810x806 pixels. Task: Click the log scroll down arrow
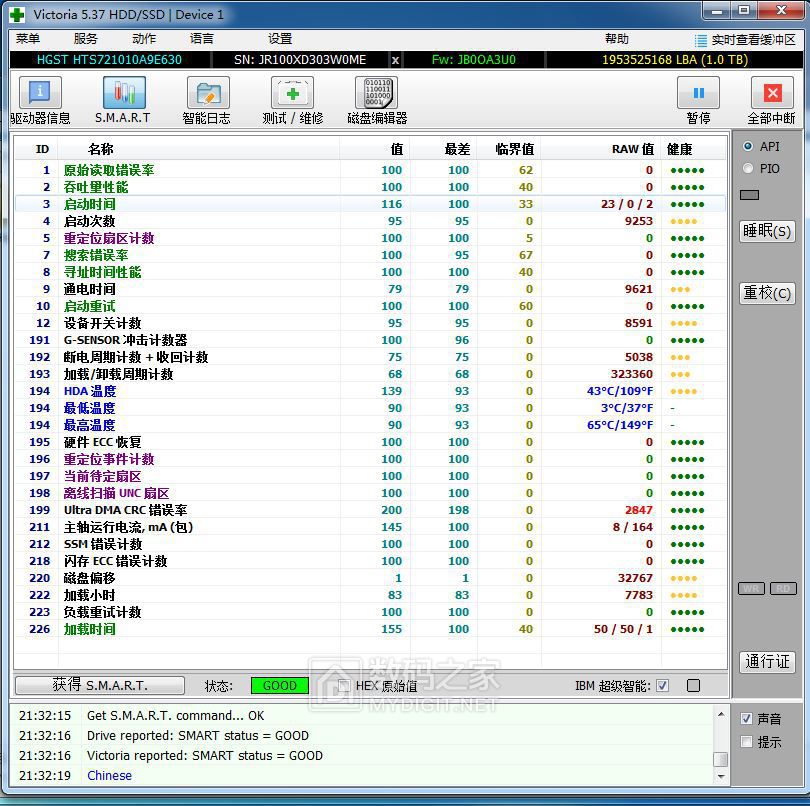tap(721, 776)
